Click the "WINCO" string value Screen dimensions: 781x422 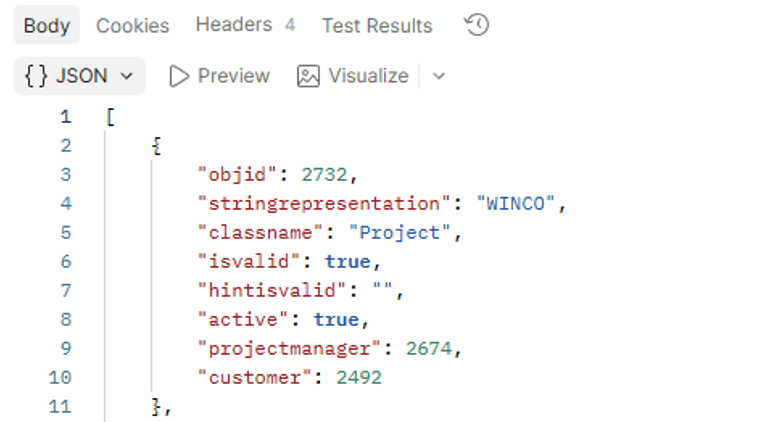tap(516, 203)
